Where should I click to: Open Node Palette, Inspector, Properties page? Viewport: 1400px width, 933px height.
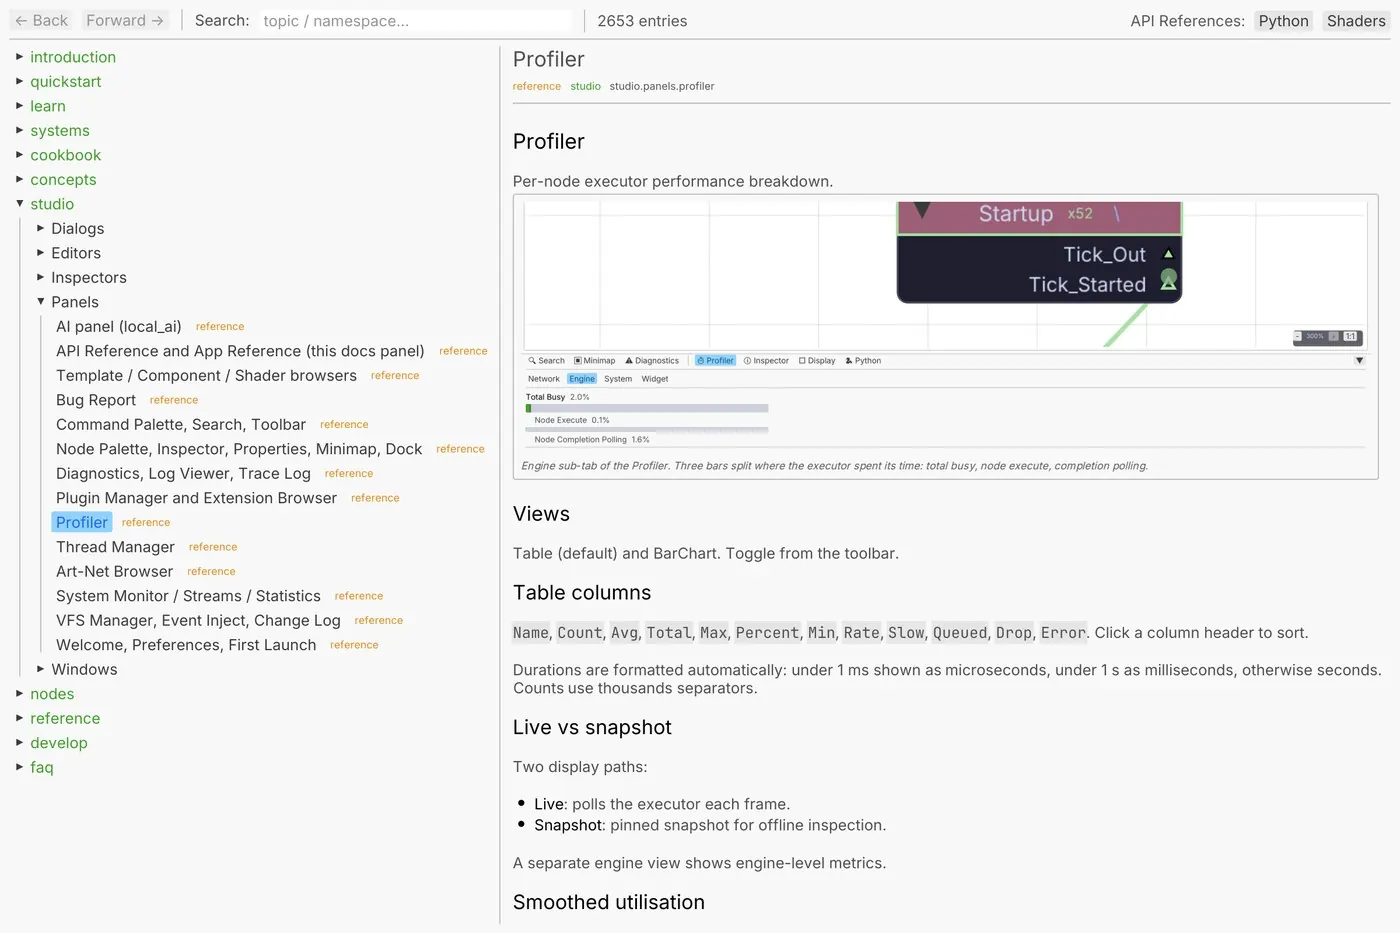239,449
